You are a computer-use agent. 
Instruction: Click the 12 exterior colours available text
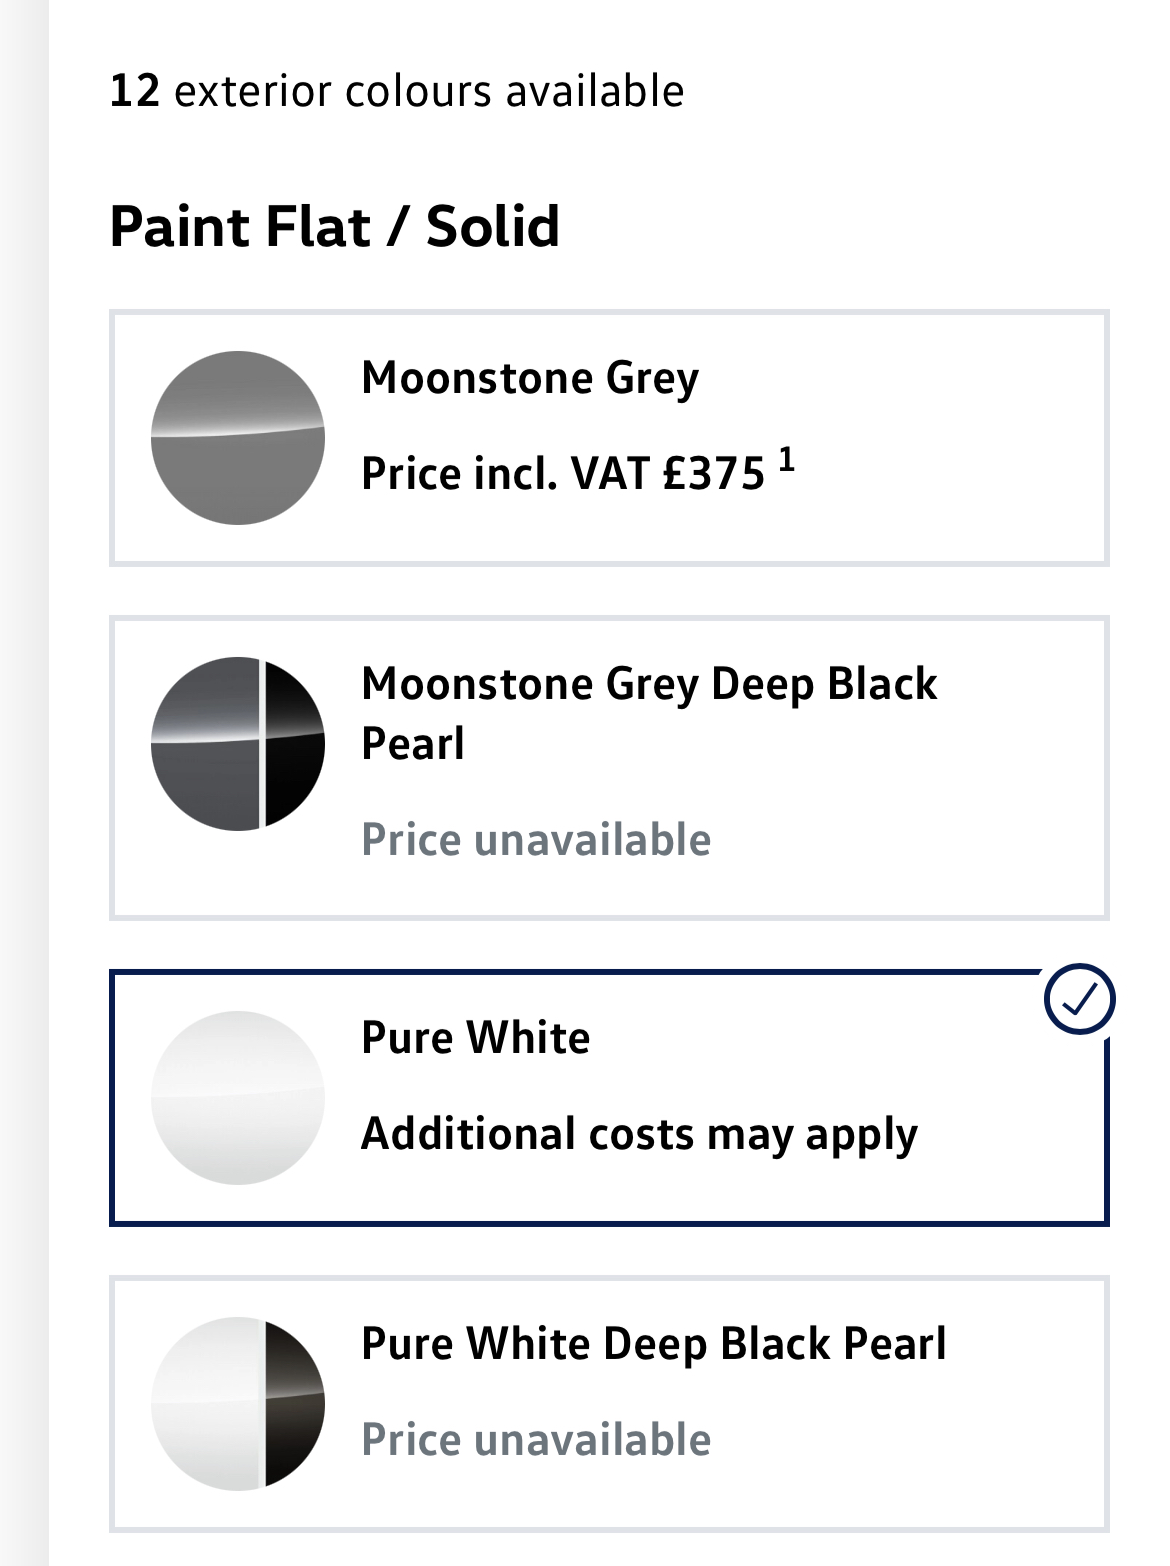pos(397,91)
